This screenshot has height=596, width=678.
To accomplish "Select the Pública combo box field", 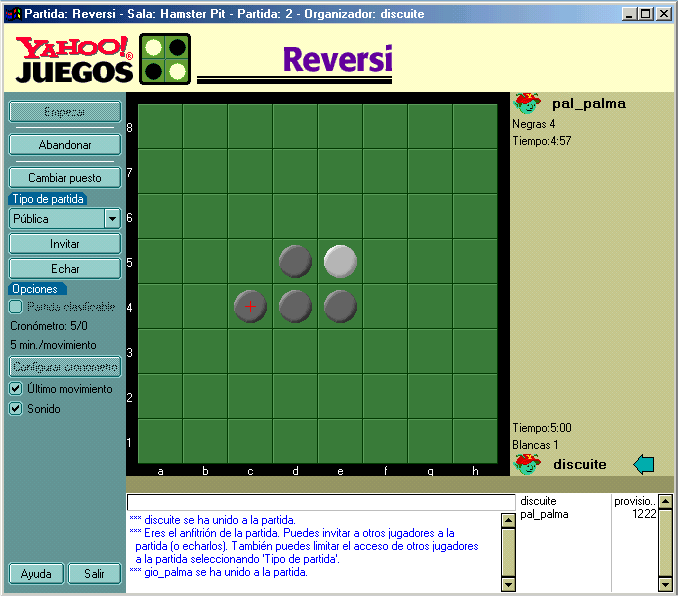I will [56, 218].
